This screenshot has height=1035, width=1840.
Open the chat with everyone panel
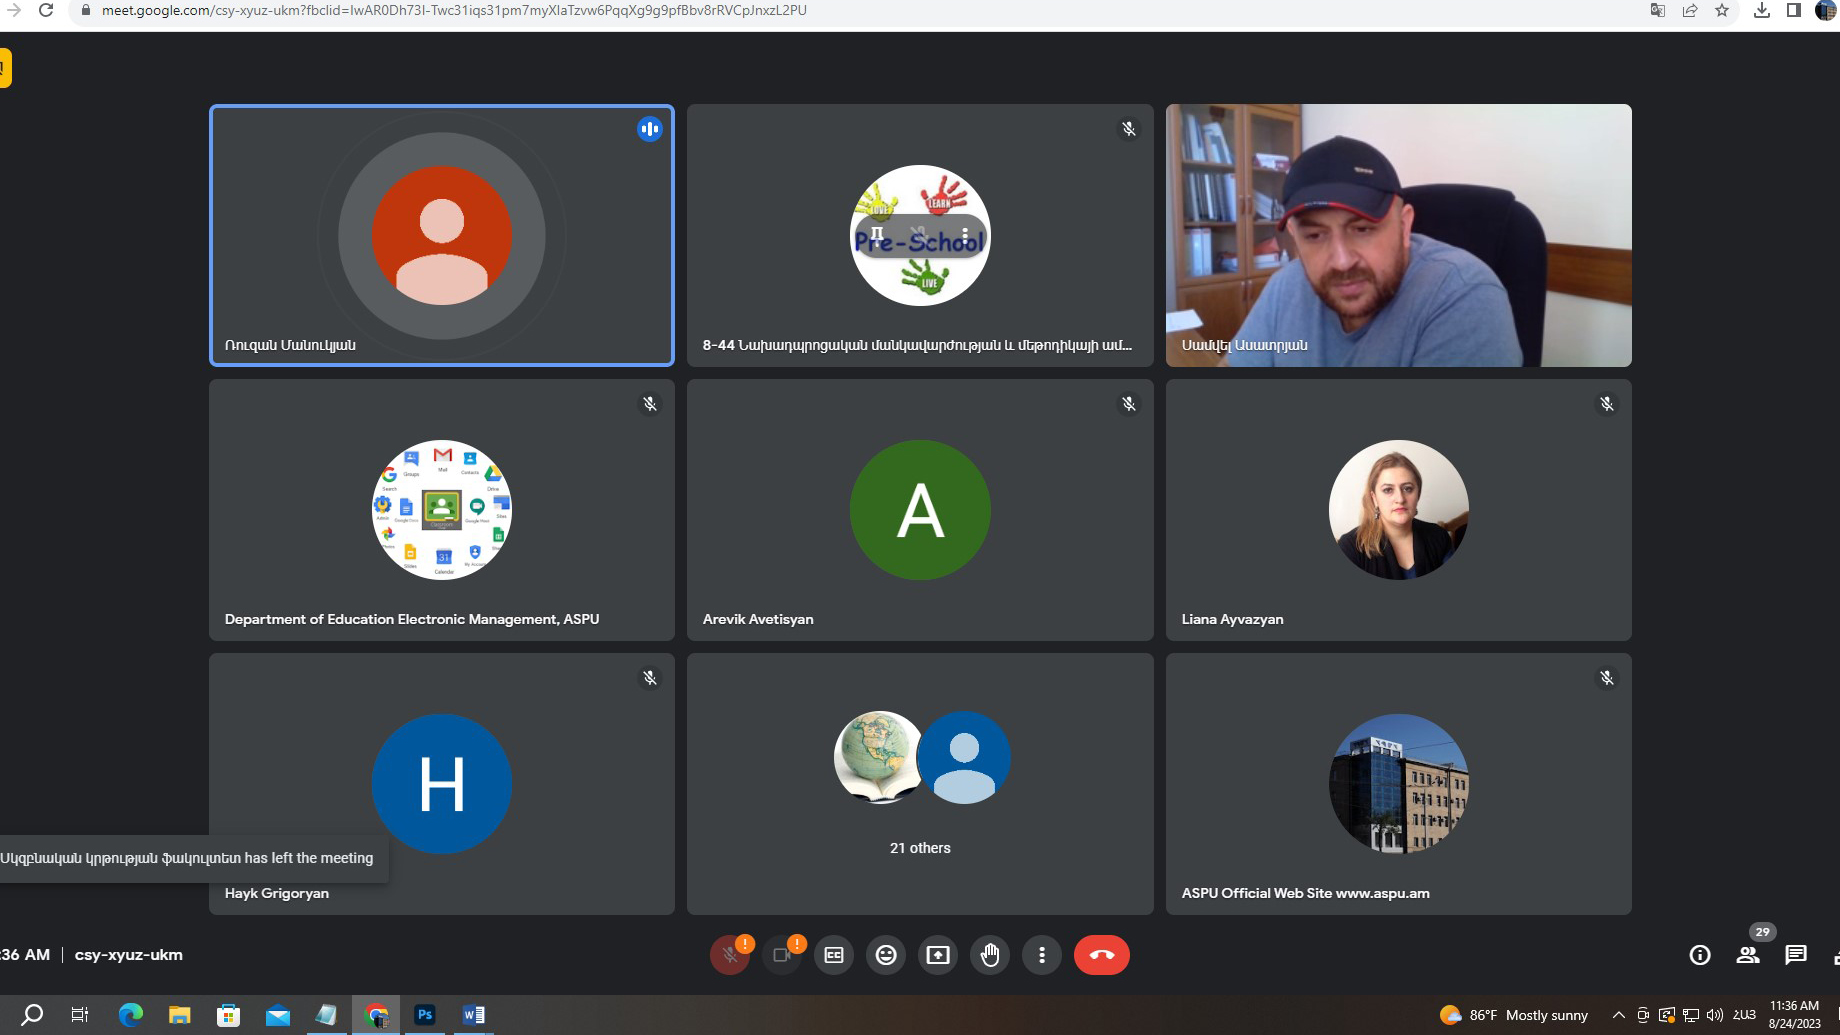tap(1796, 955)
